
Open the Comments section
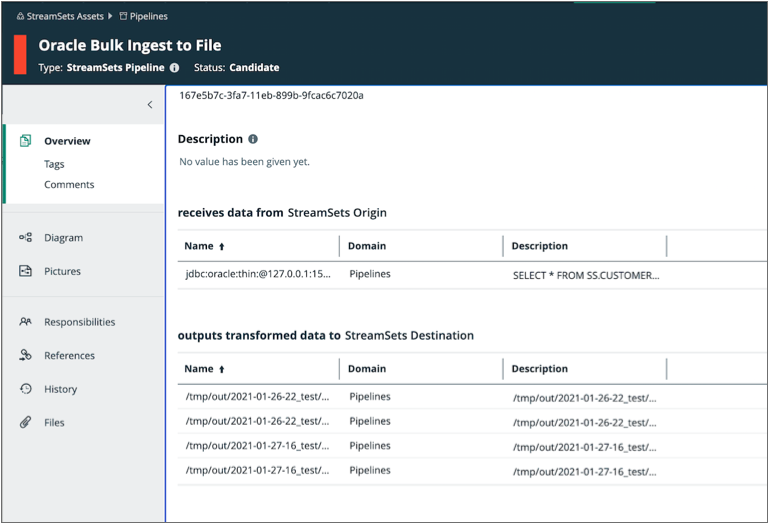click(x=69, y=185)
